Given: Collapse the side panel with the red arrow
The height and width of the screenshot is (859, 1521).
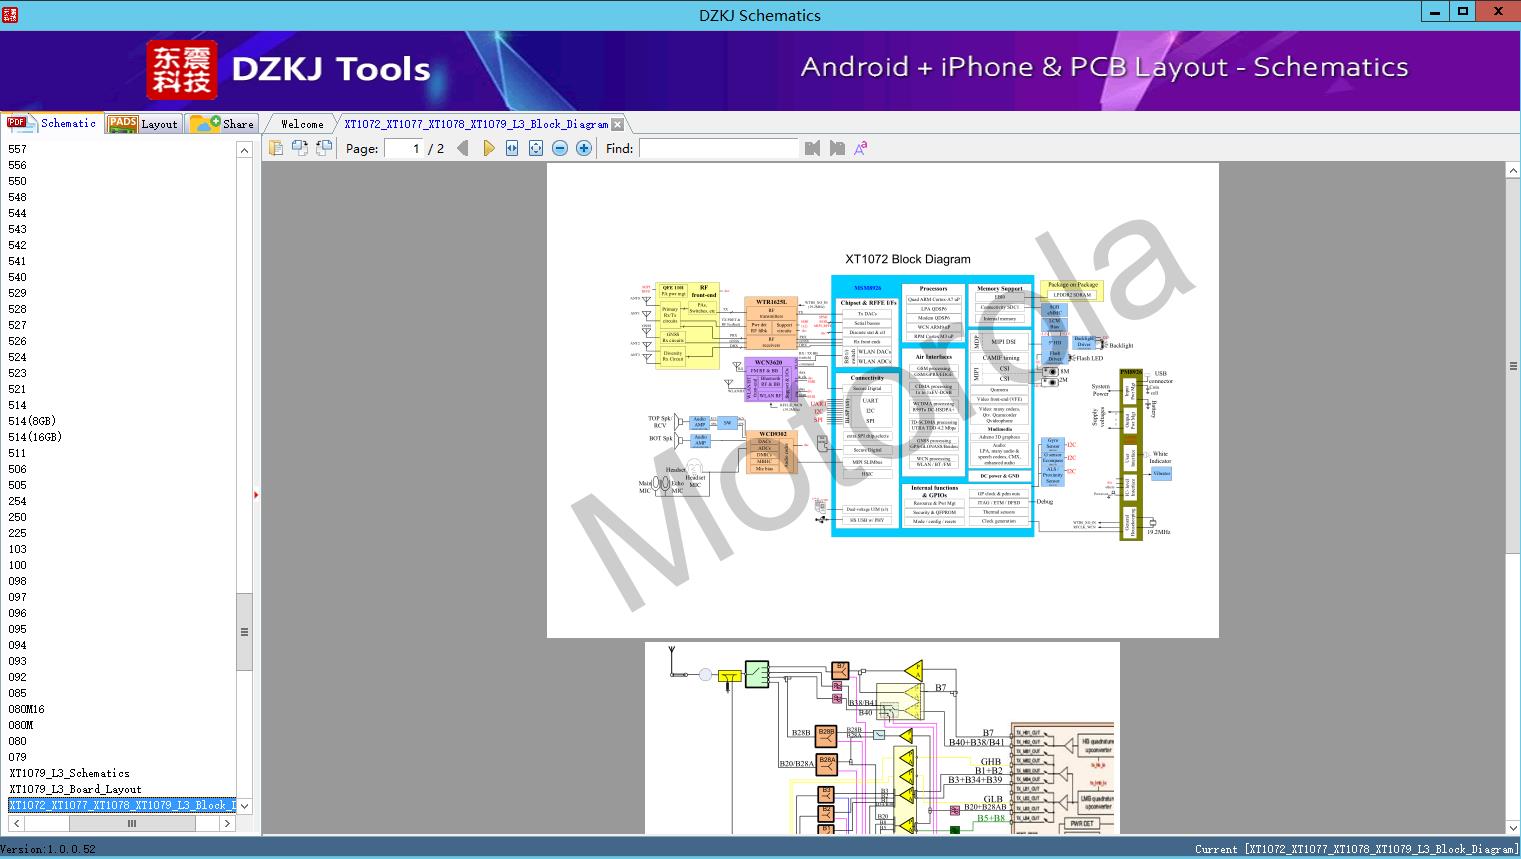Looking at the screenshot, I should coord(256,494).
